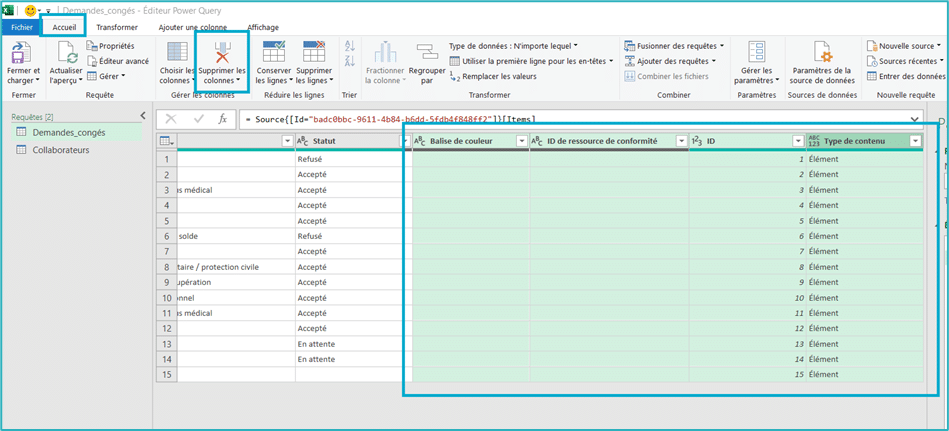This screenshot has width=949, height=431.
Task: Open Fusionner des requêtes
Action: [x=674, y=46]
